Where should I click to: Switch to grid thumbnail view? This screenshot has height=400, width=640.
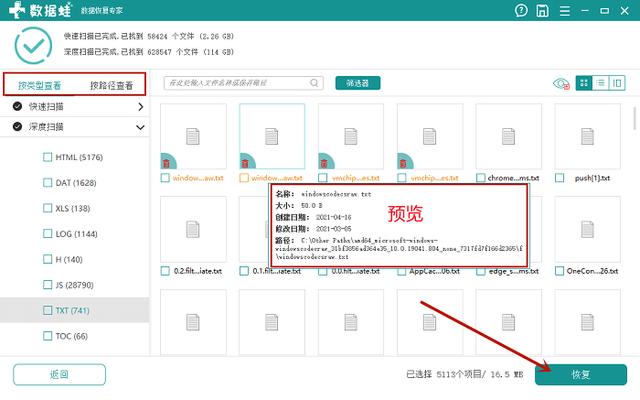[x=584, y=83]
